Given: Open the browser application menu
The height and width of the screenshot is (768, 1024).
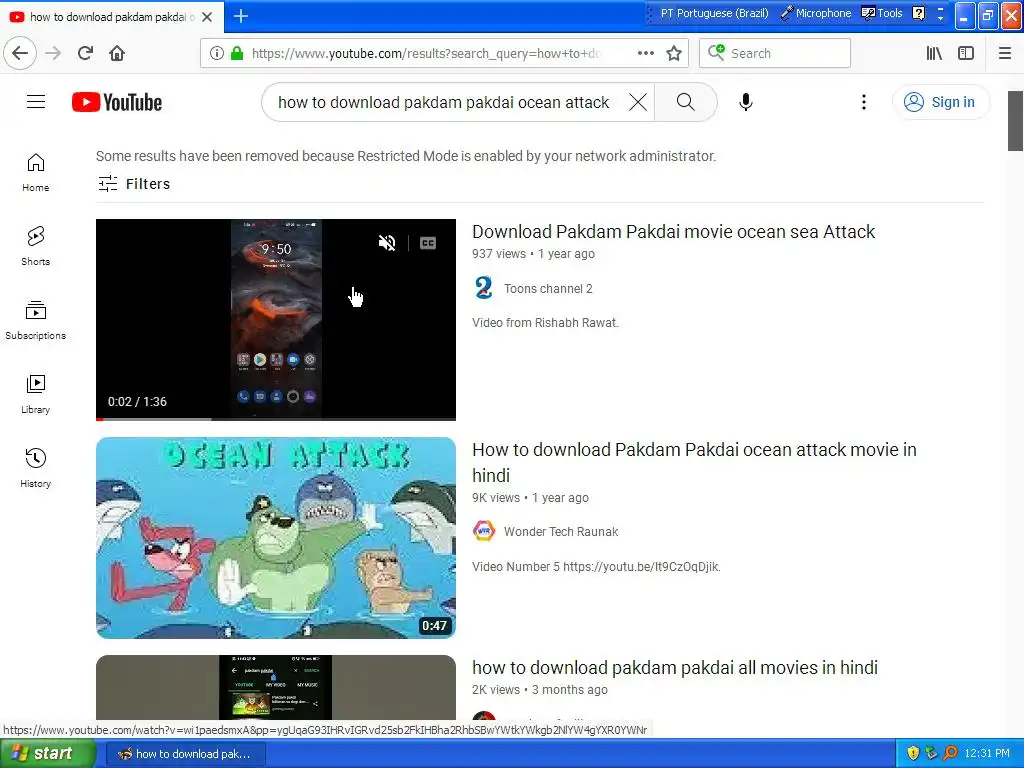Looking at the screenshot, I should [1005, 53].
